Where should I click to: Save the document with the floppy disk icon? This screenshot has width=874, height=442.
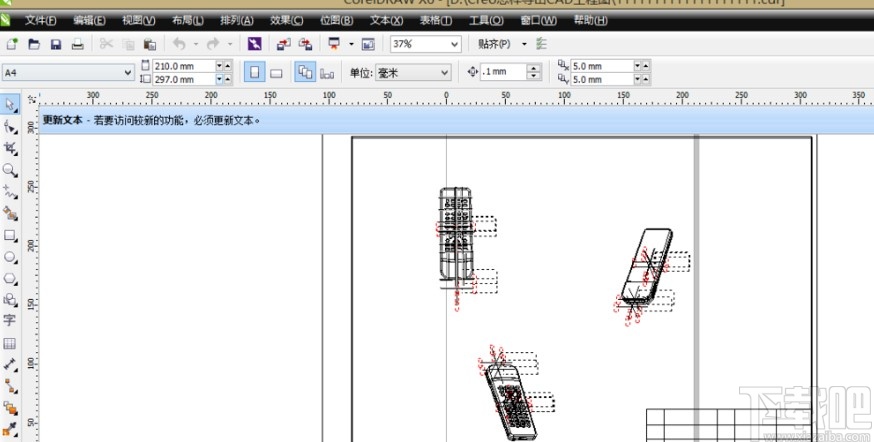point(56,44)
